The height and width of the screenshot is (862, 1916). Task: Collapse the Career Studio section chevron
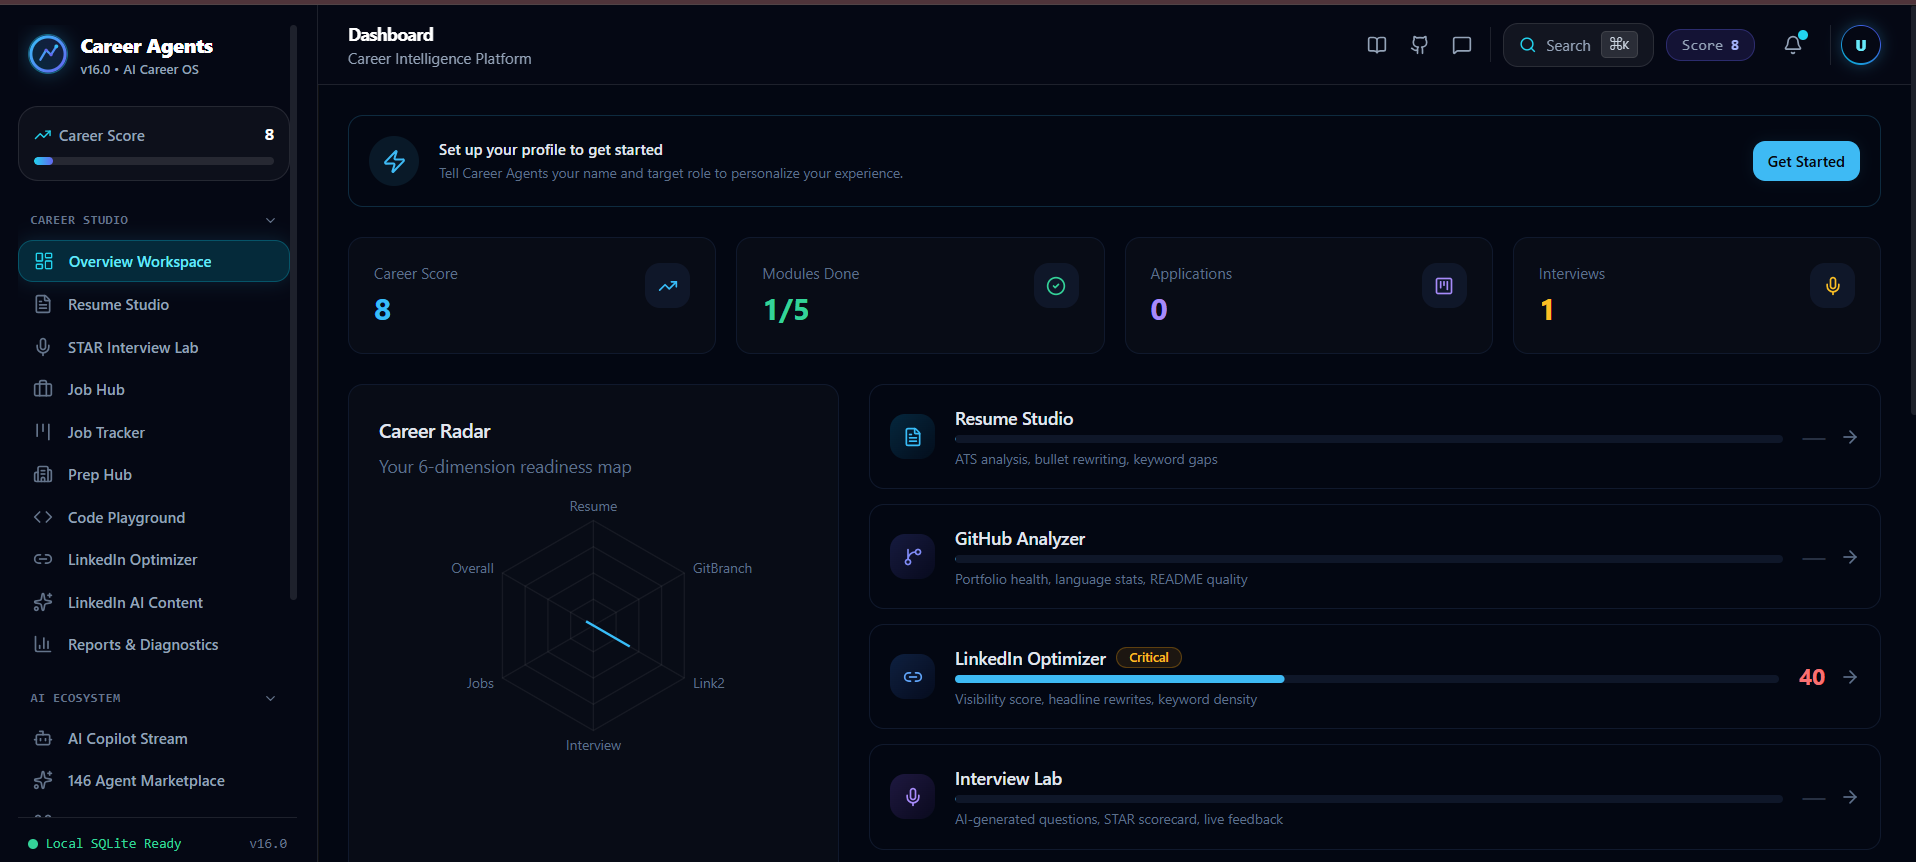270,220
